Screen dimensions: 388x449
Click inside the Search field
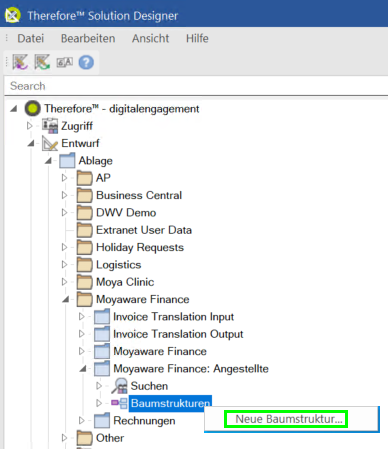click(197, 86)
